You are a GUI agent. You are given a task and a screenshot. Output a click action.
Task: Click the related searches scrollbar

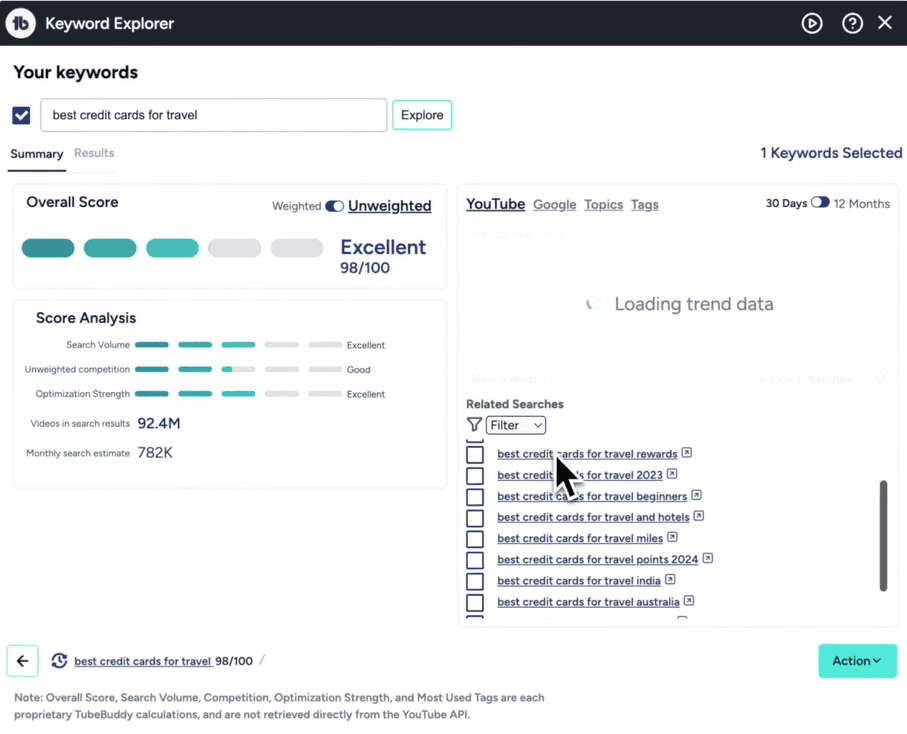click(x=883, y=535)
